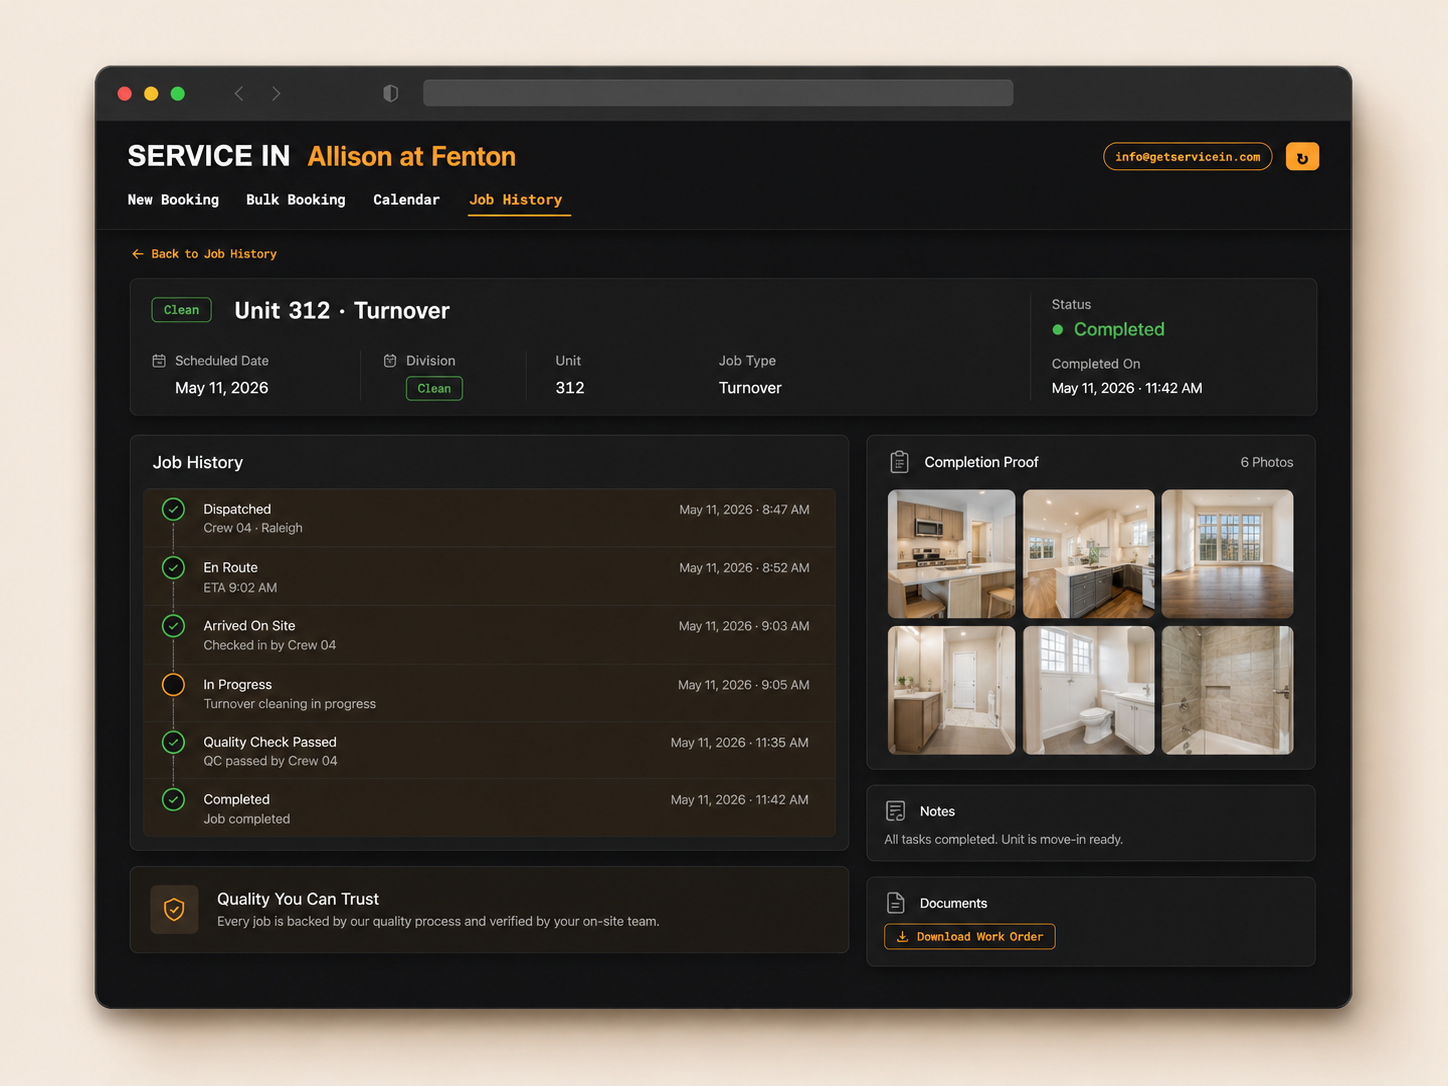
Task: Click the May 11, 2026 · 9:03 AM timestamp
Action: pyautogui.click(x=744, y=626)
